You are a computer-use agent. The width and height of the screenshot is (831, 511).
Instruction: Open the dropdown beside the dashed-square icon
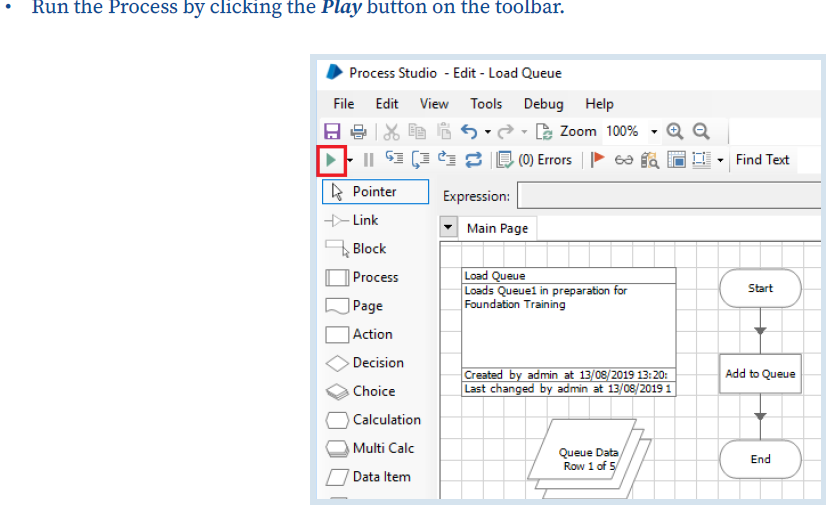(x=720, y=160)
